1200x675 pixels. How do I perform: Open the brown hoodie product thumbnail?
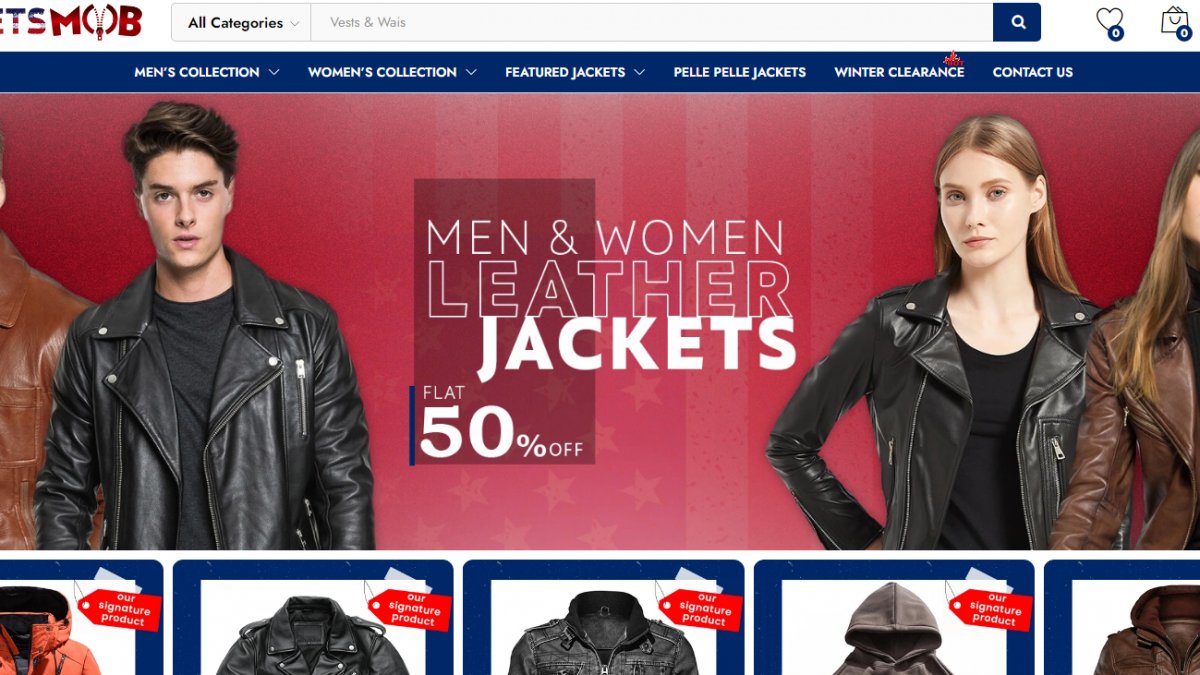click(x=893, y=630)
